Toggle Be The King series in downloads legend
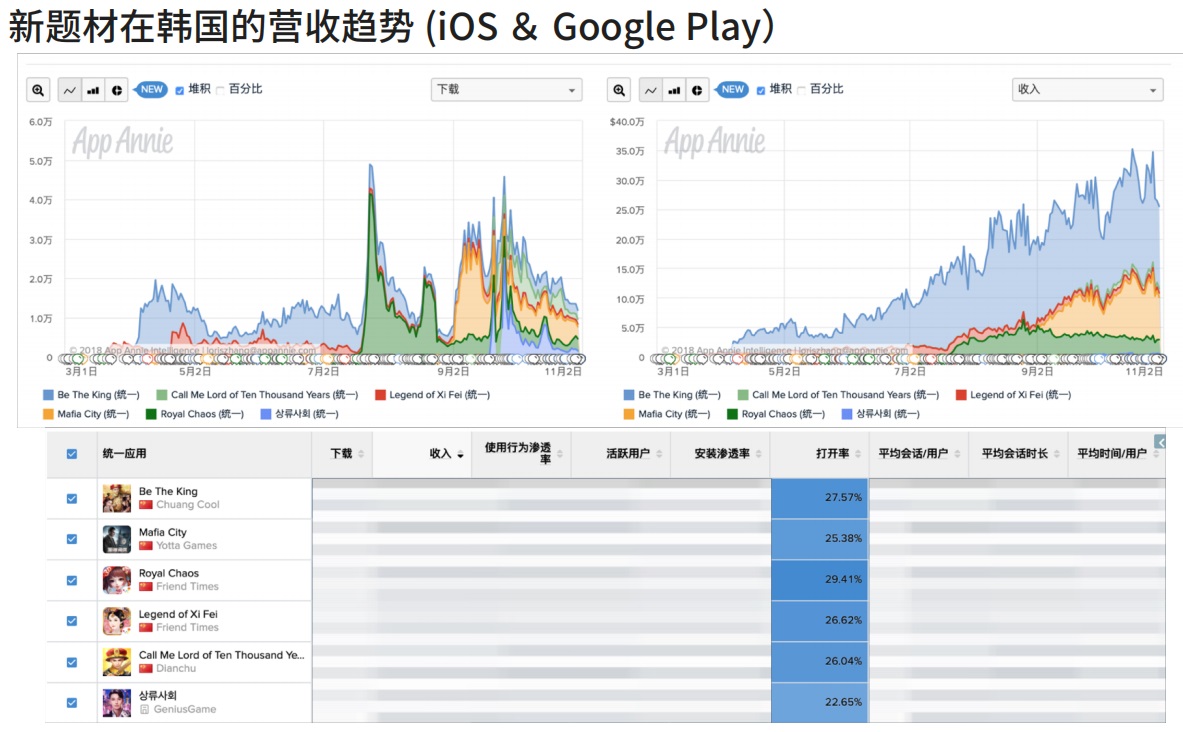The width and height of the screenshot is (1183, 732). (x=91, y=395)
